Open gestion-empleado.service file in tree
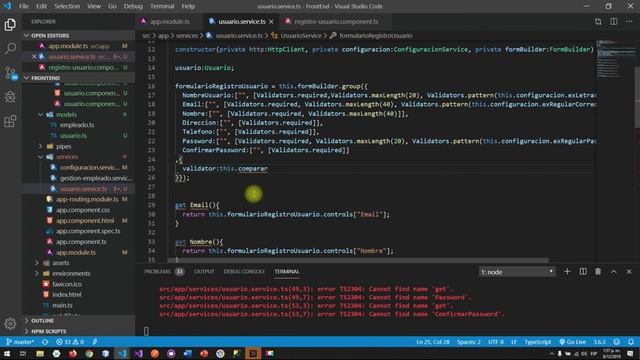 [x=96, y=178]
